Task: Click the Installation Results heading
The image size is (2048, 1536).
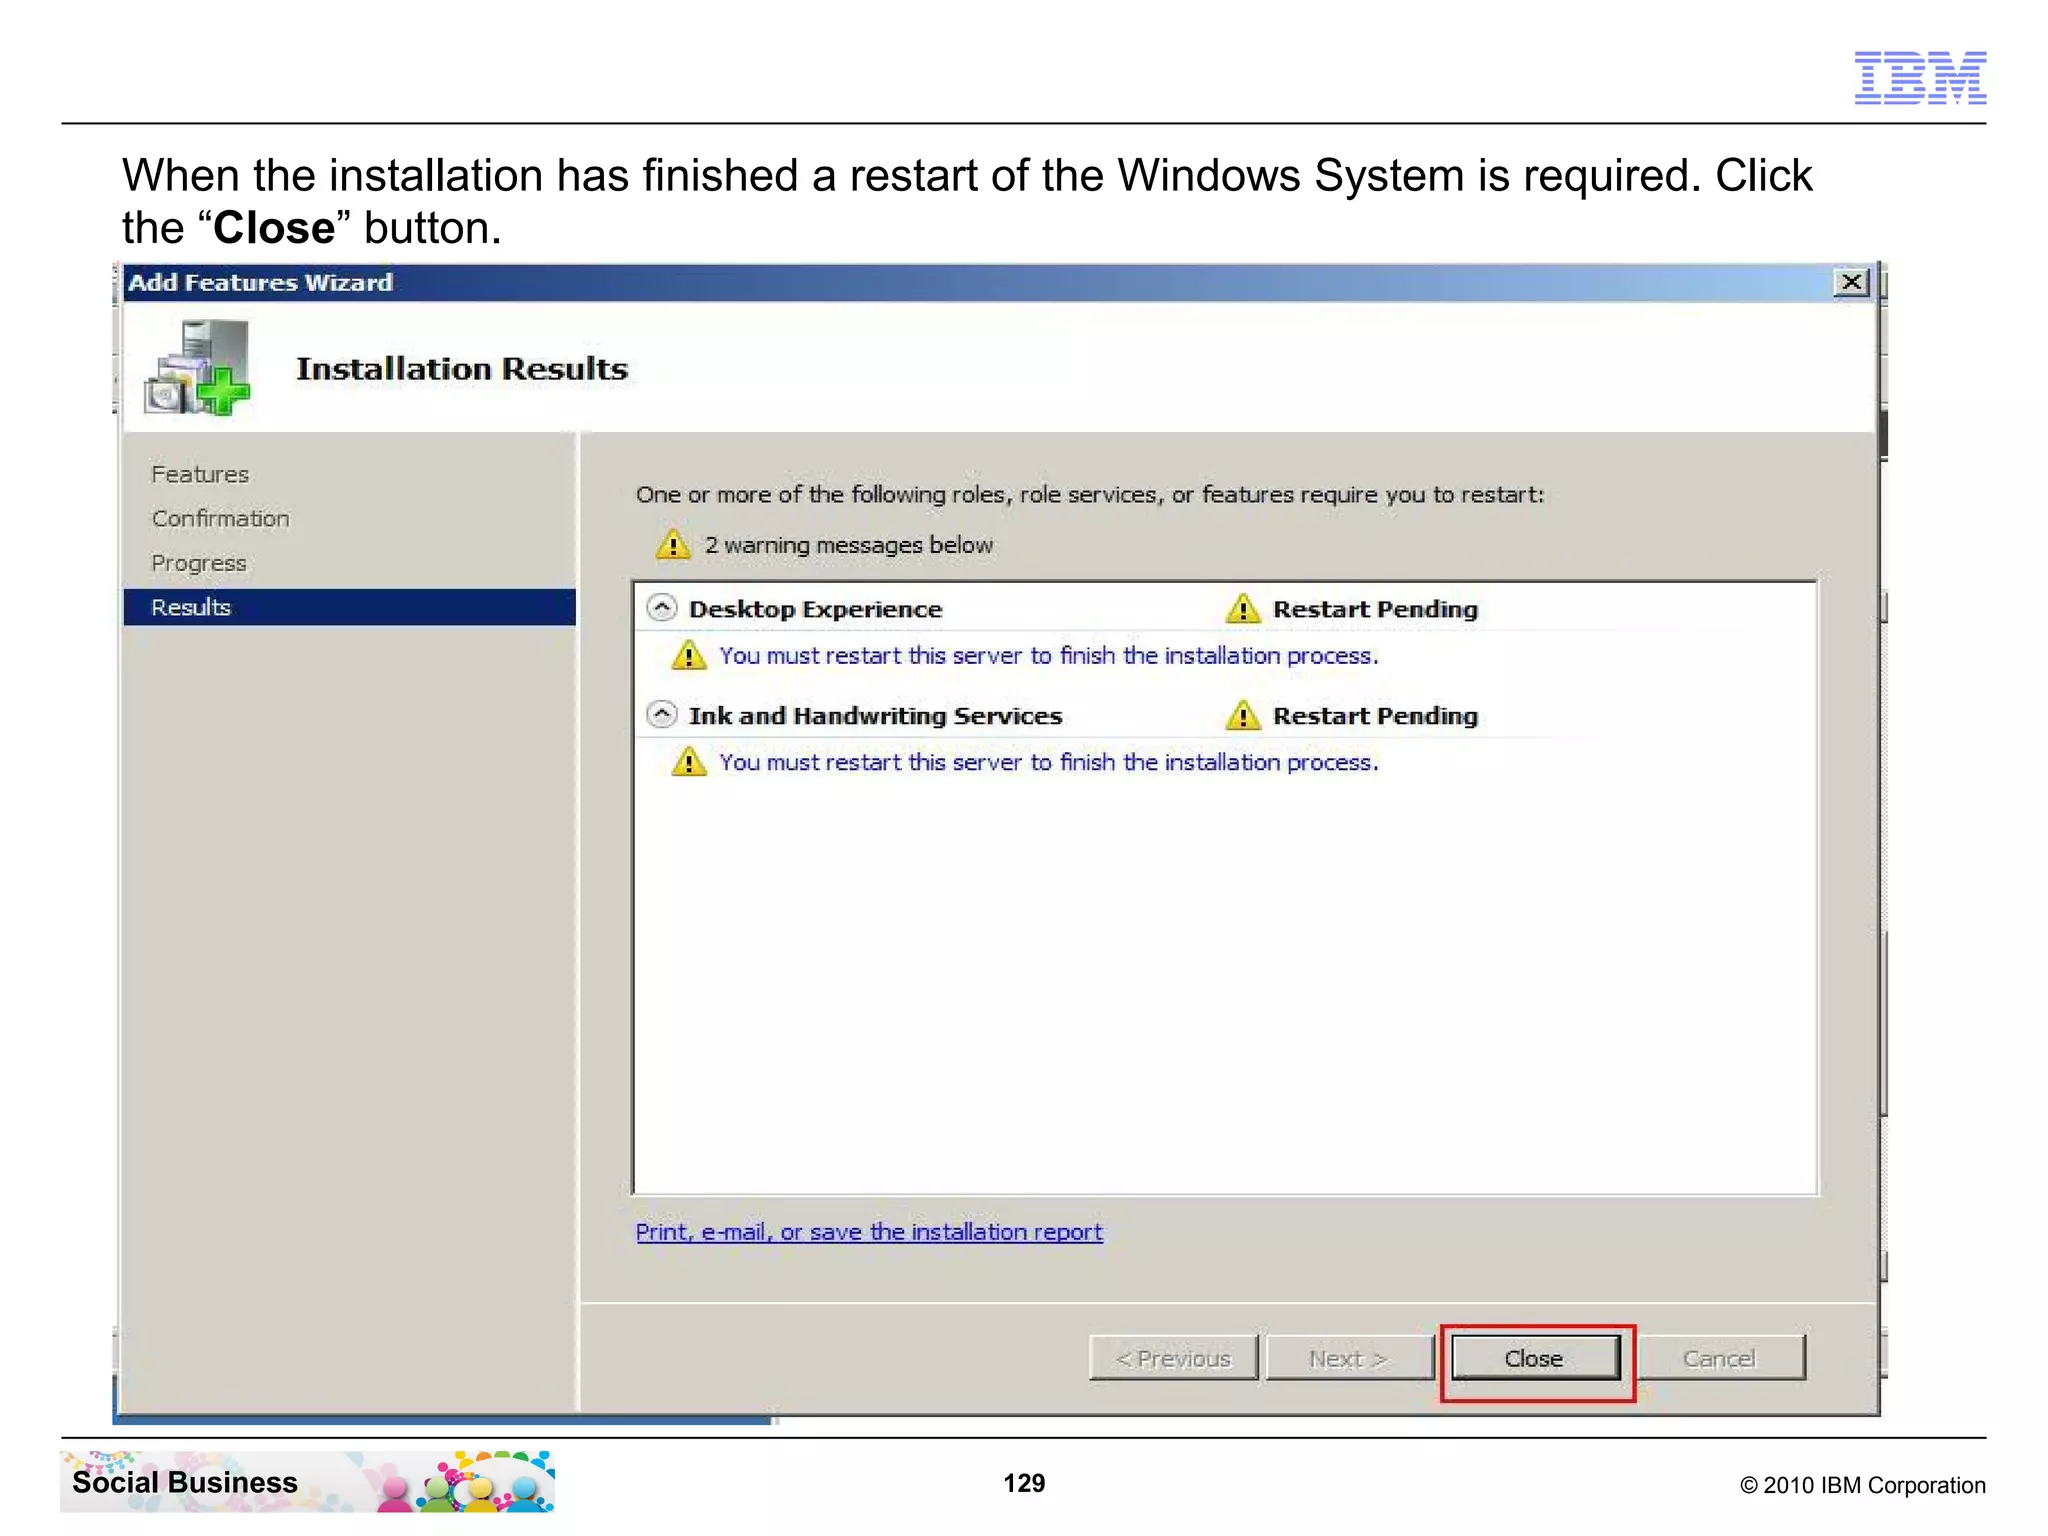Action: (462, 369)
